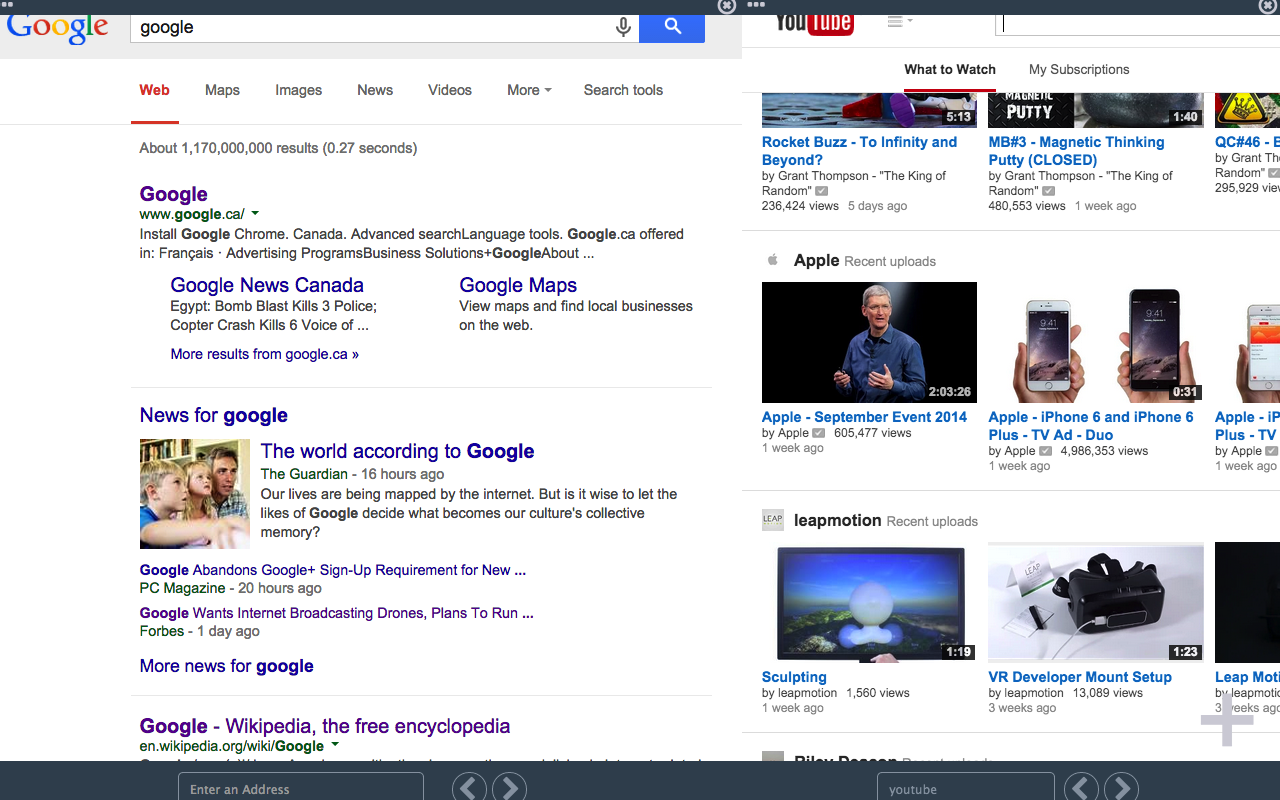Click the three-dot handle of the Google pane

click(x=9, y=5)
